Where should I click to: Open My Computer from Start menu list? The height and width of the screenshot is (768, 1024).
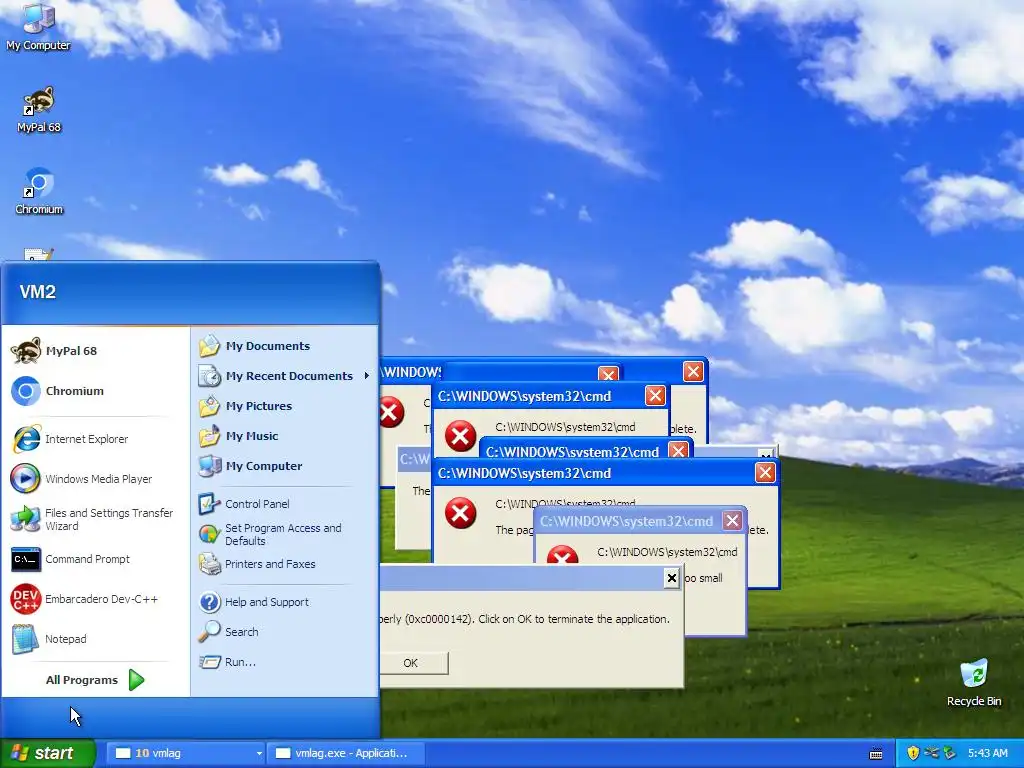point(284,466)
